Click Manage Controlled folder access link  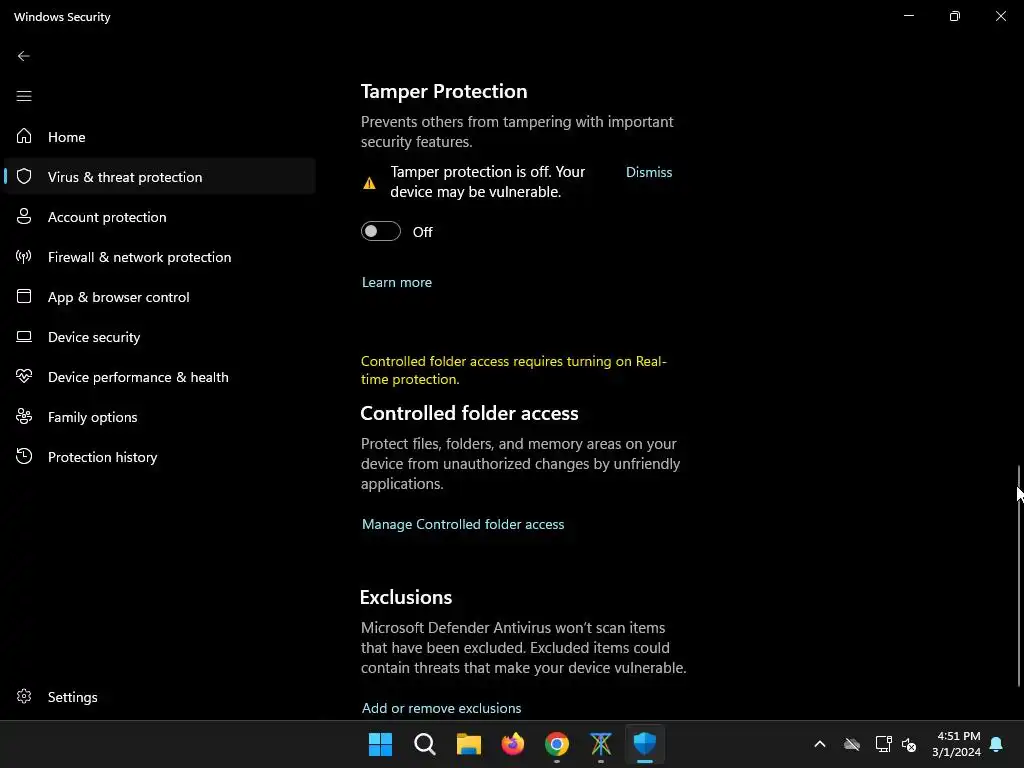462,524
